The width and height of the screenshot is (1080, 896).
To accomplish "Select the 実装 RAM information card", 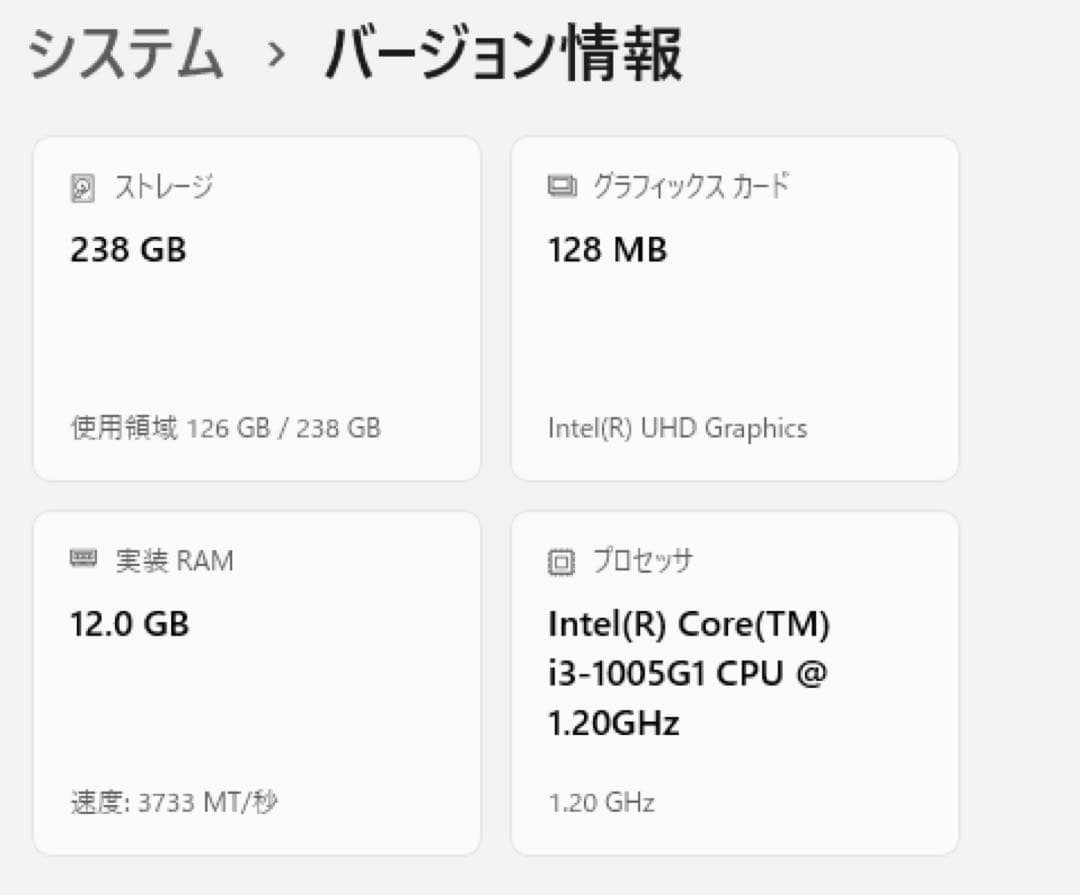I will coord(256,680).
